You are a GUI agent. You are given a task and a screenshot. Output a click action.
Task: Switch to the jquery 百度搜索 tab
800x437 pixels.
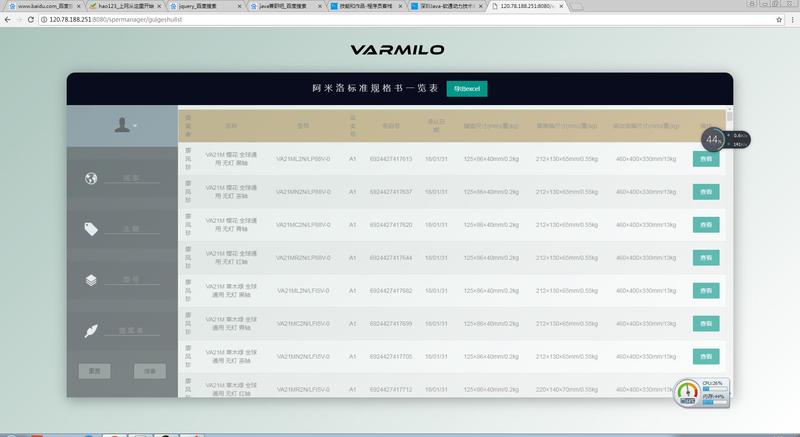[x=203, y=6]
